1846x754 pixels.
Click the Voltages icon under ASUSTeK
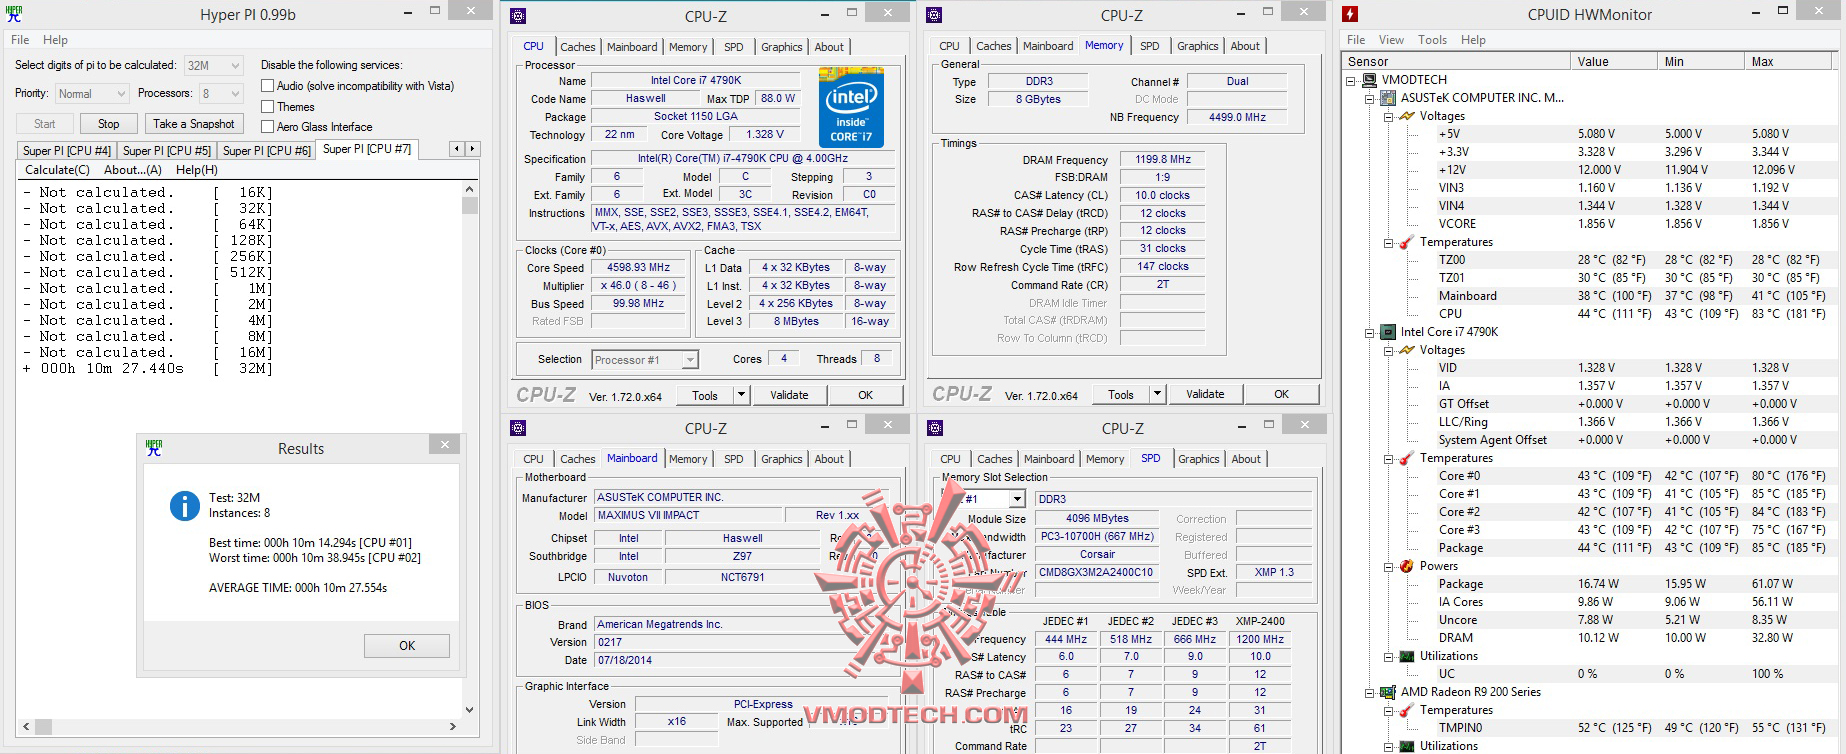1407,116
